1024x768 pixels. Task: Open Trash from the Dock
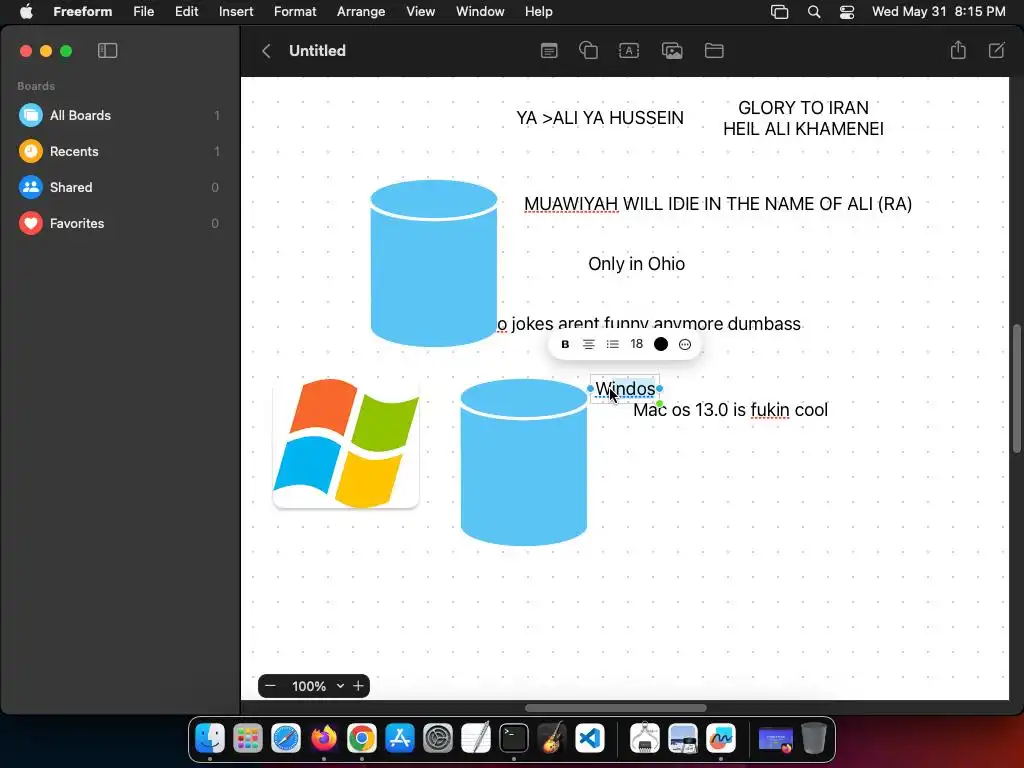[x=813, y=739]
